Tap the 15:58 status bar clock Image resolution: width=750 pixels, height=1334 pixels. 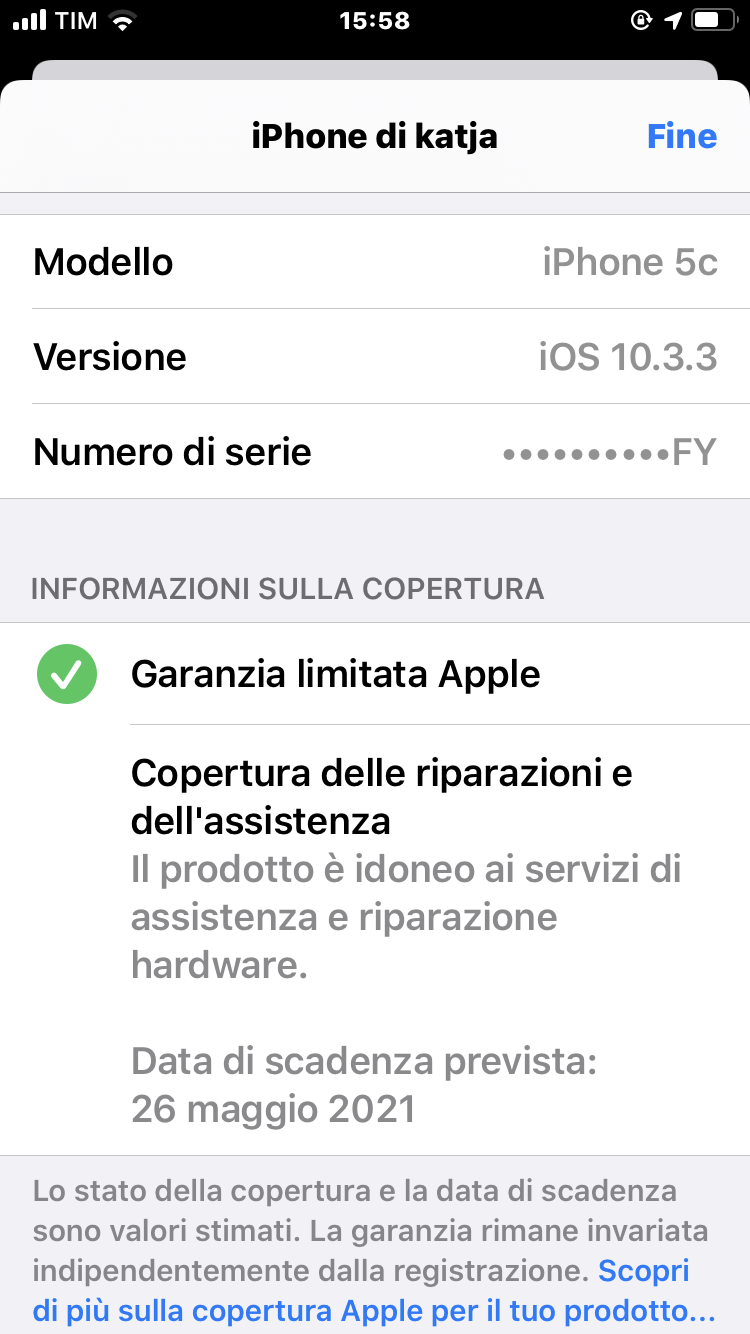click(x=375, y=20)
